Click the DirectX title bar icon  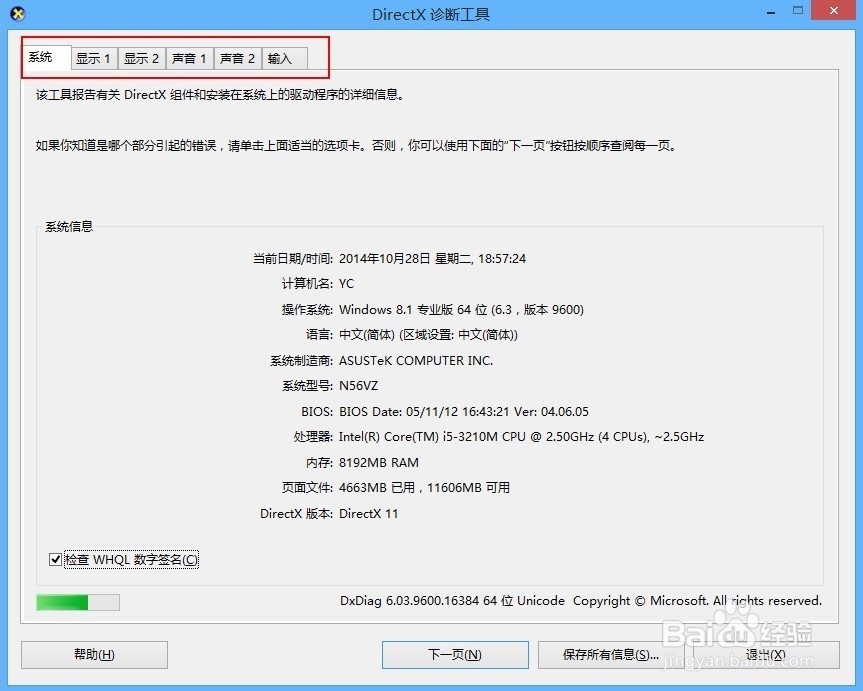coord(18,14)
